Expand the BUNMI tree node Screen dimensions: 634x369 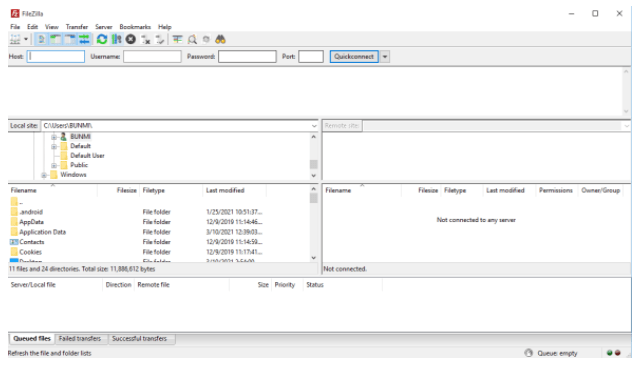(54, 137)
